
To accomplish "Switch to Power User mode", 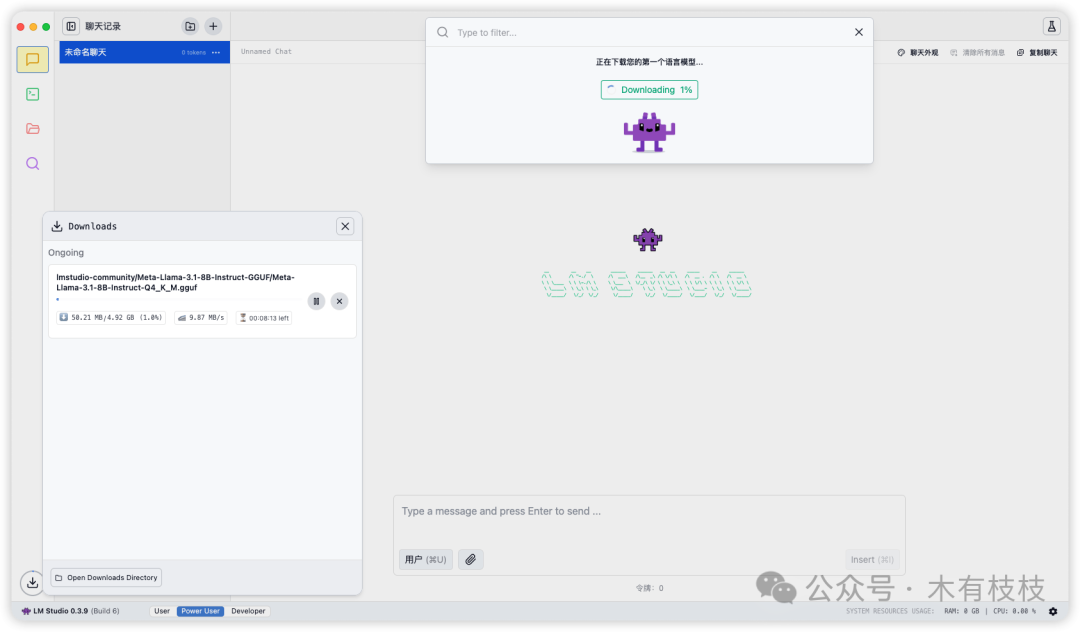I will click(x=200, y=611).
